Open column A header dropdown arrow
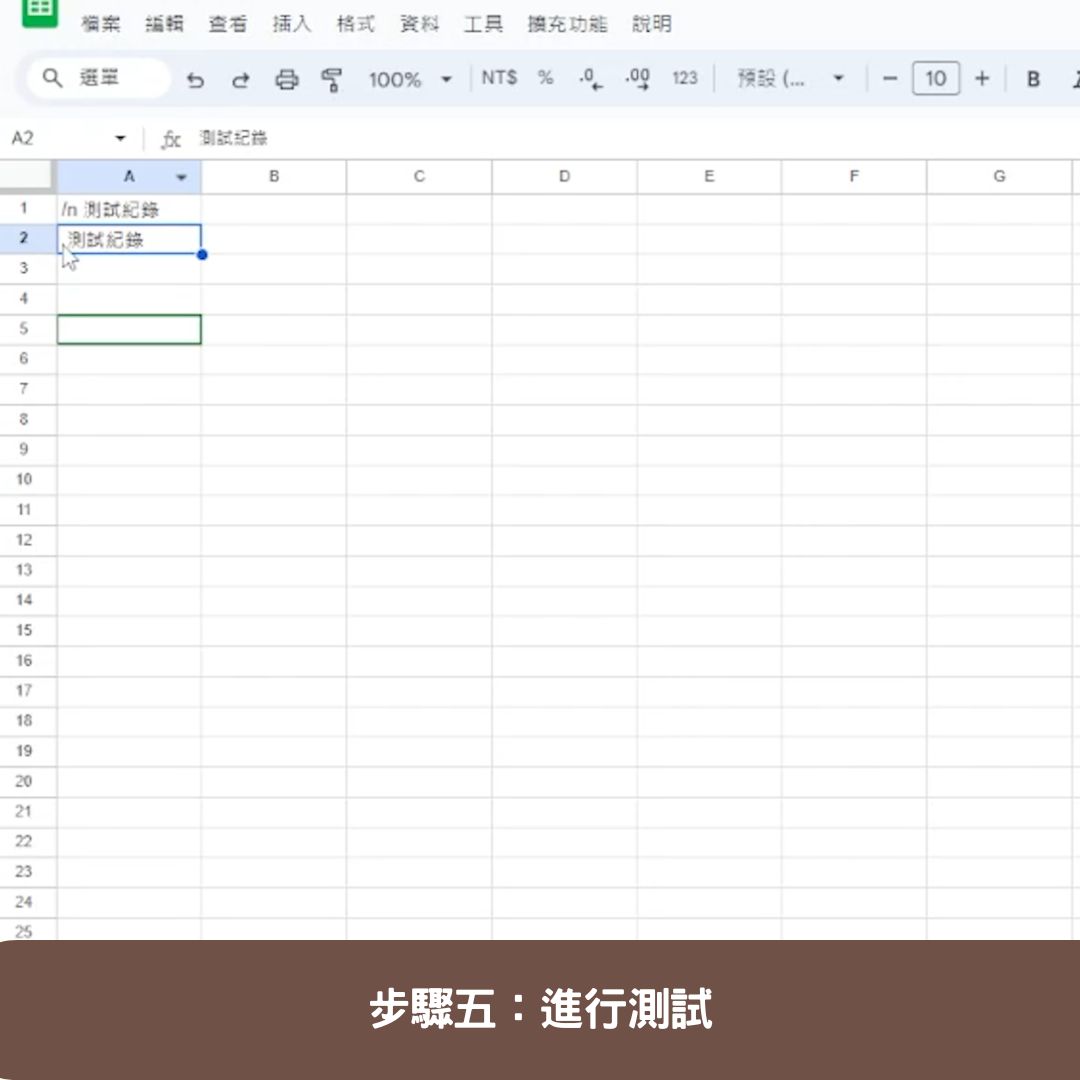This screenshot has width=1080, height=1080. [x=182, y=177]
